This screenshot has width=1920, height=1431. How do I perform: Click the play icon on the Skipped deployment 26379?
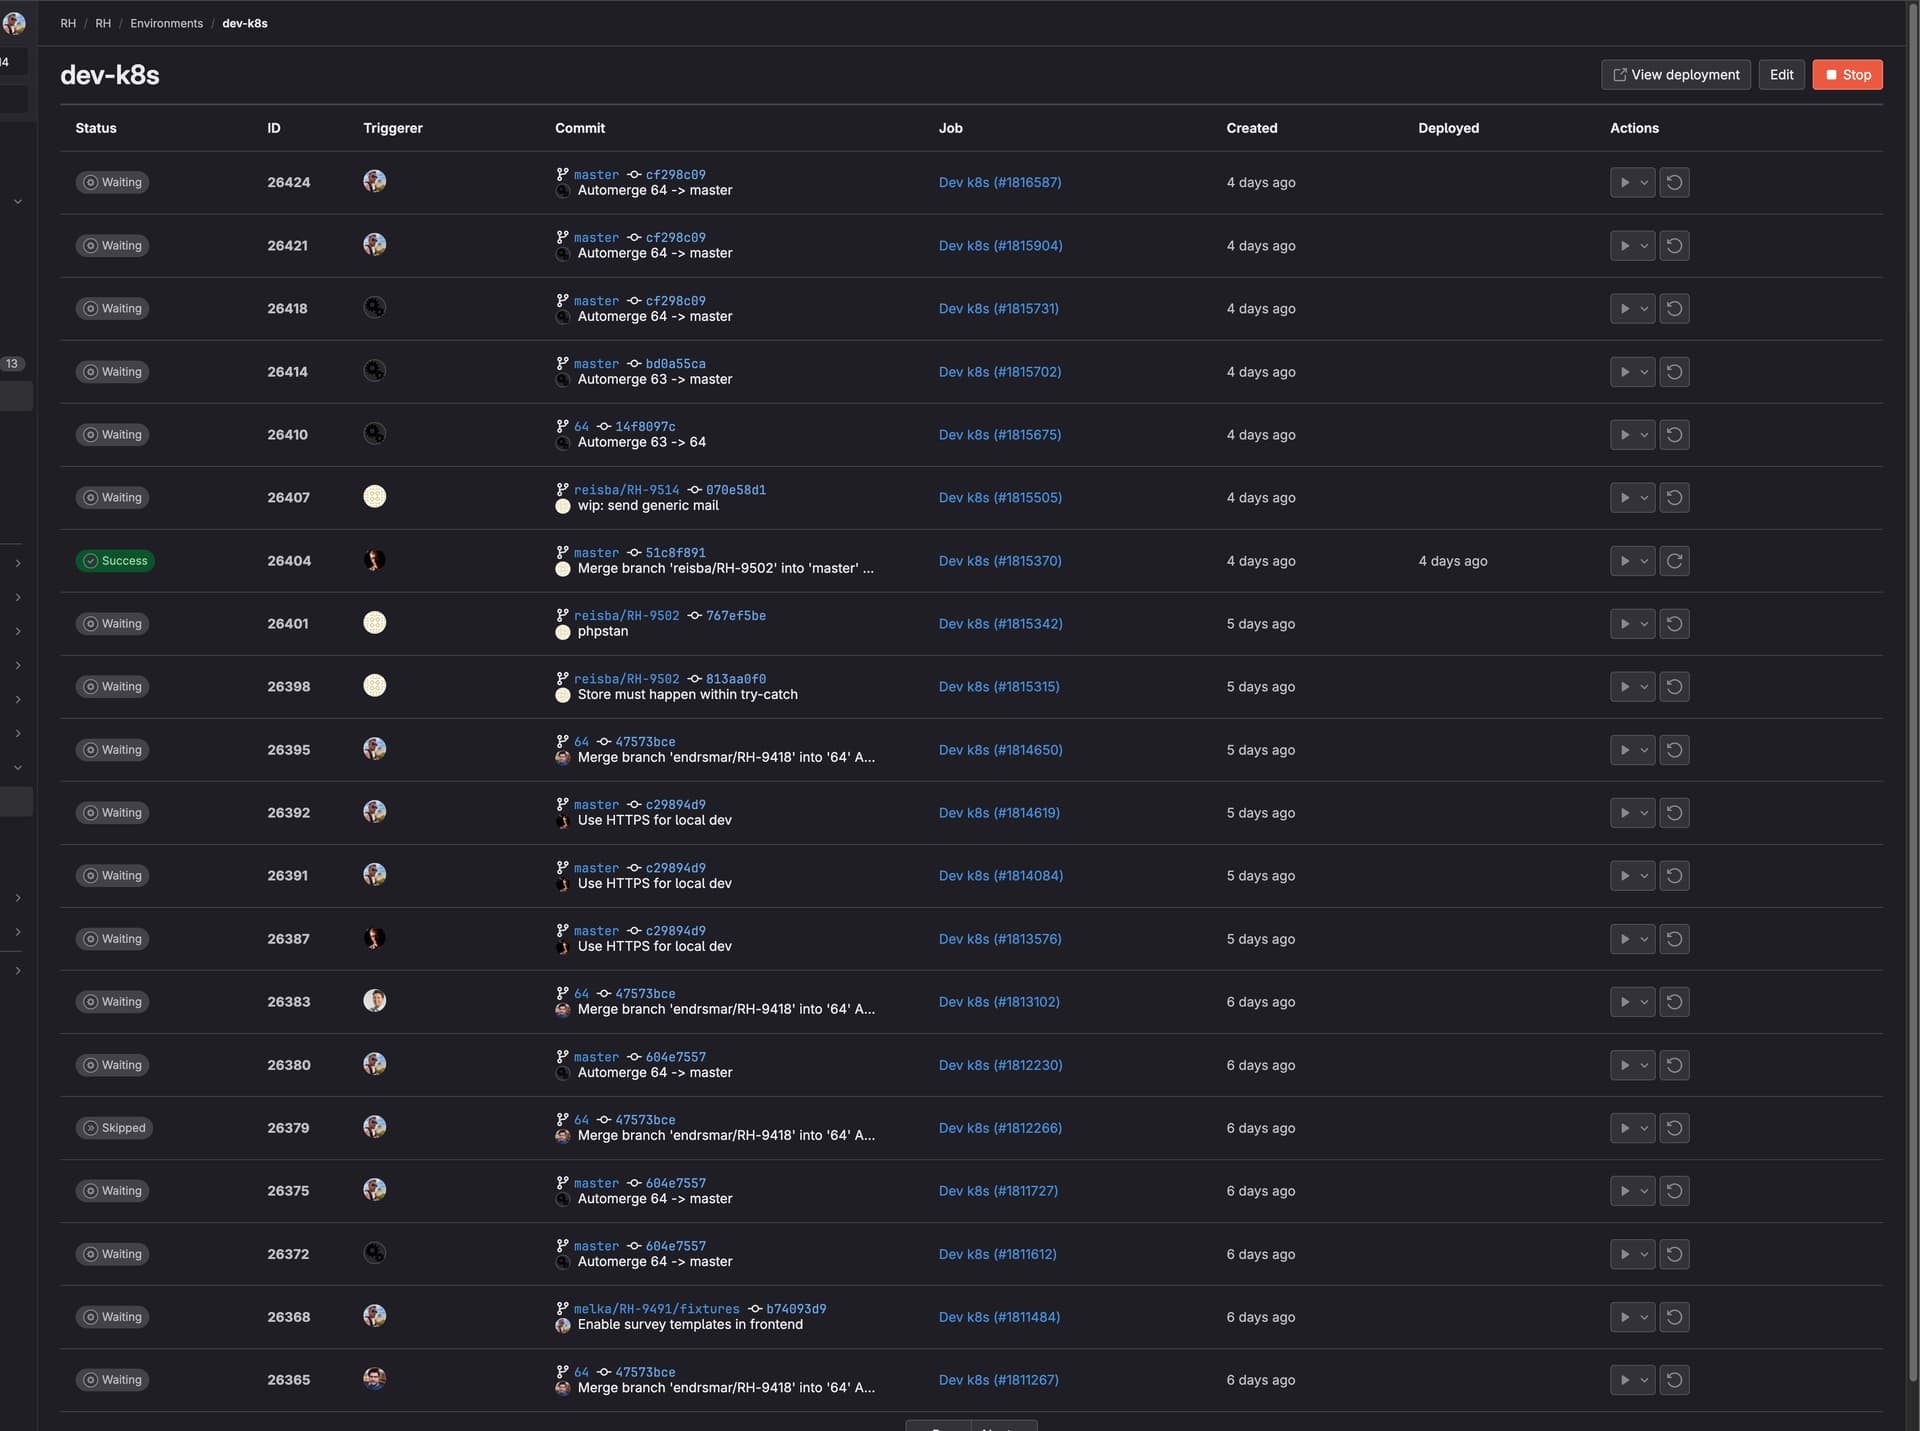point(1626,1128)
